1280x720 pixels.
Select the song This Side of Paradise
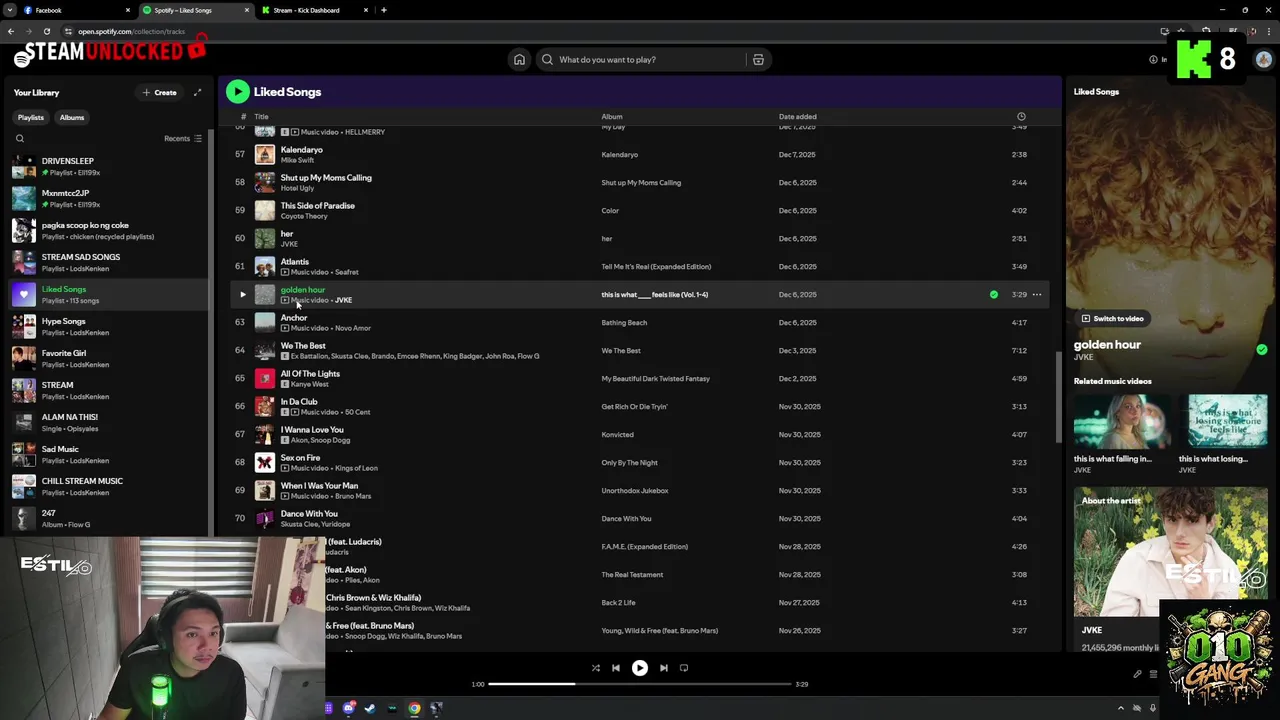coord(317,206)
